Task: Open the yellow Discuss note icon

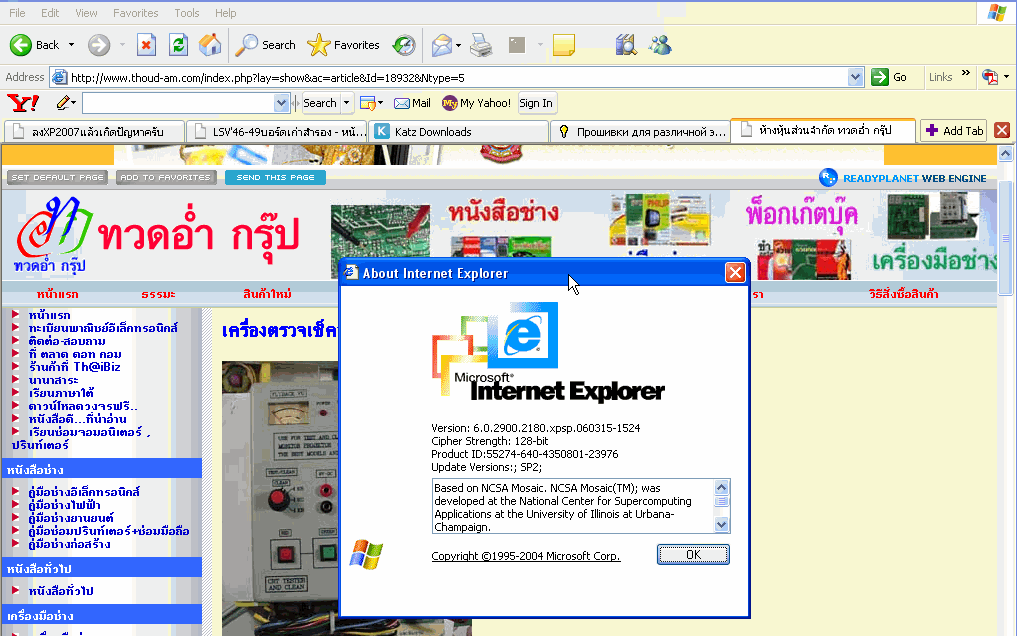Action: 564,45
